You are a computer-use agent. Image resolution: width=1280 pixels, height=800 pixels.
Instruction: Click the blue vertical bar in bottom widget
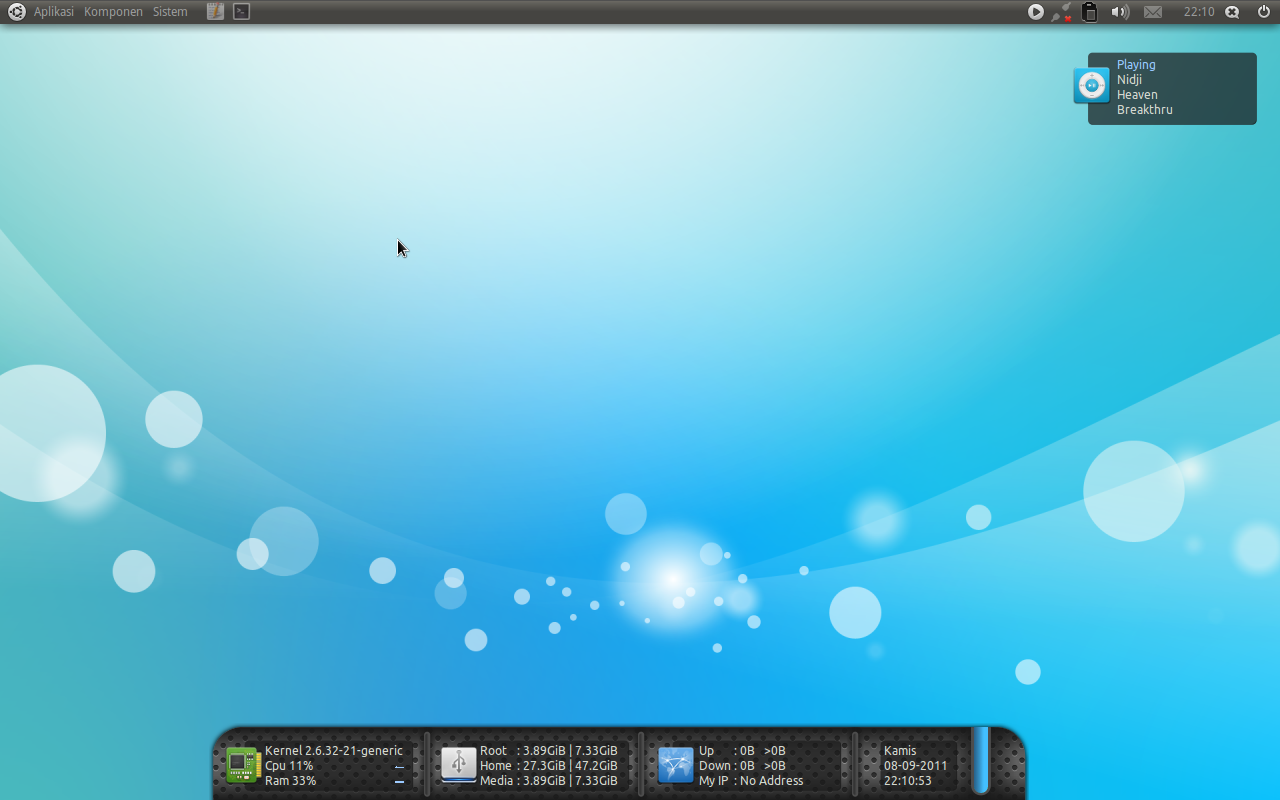[x=981, y=760]
